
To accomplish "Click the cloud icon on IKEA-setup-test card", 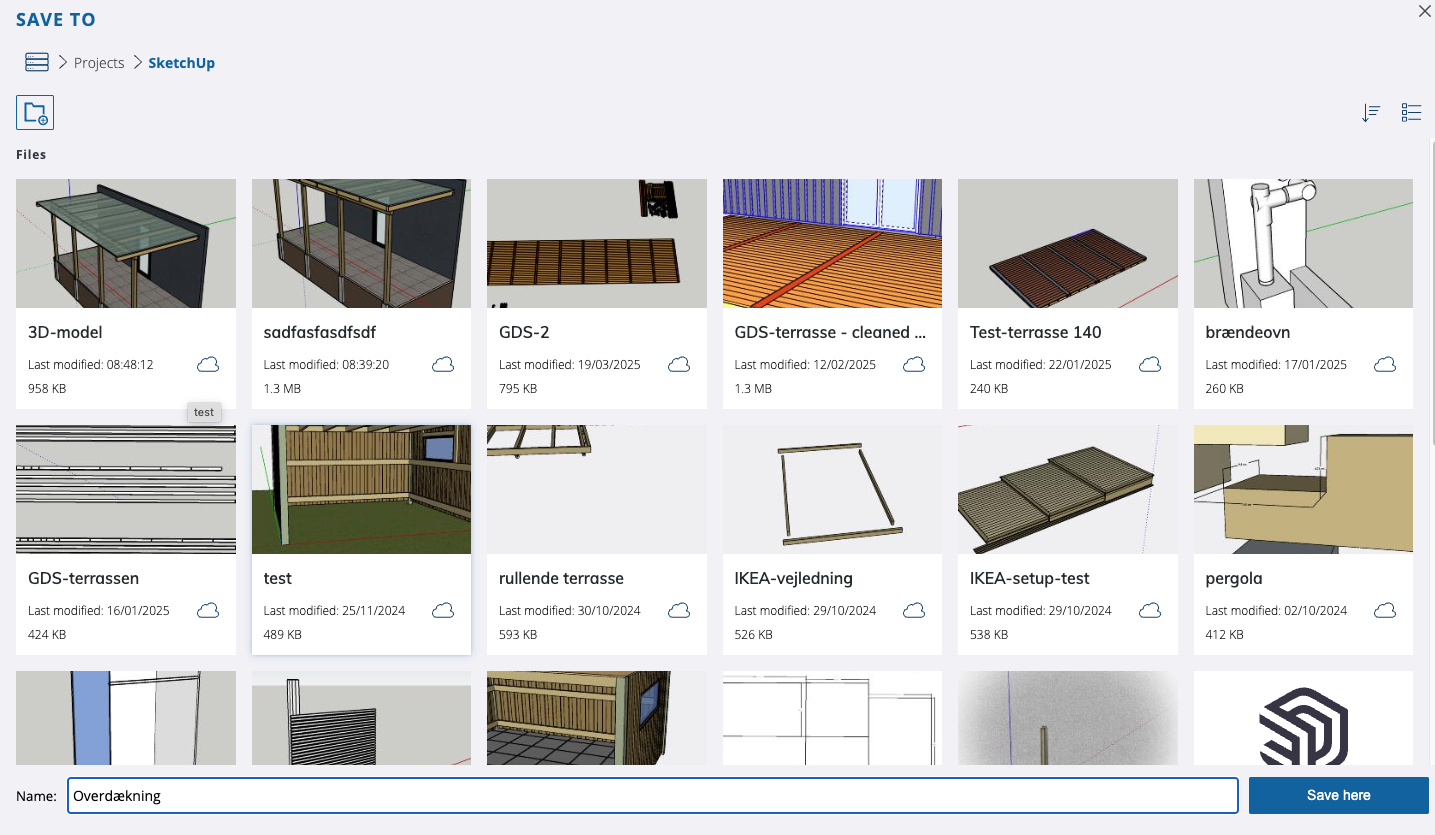I will click(x=1150, y=611).
